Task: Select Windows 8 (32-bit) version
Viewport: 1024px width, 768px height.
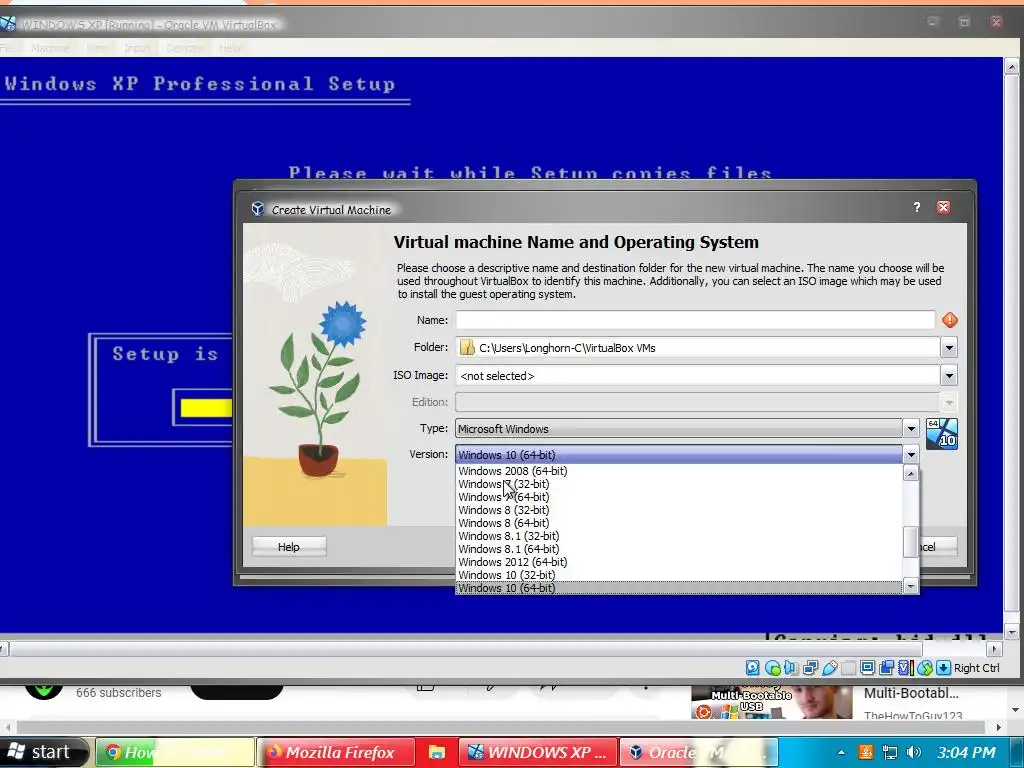Action: [679, 510]
